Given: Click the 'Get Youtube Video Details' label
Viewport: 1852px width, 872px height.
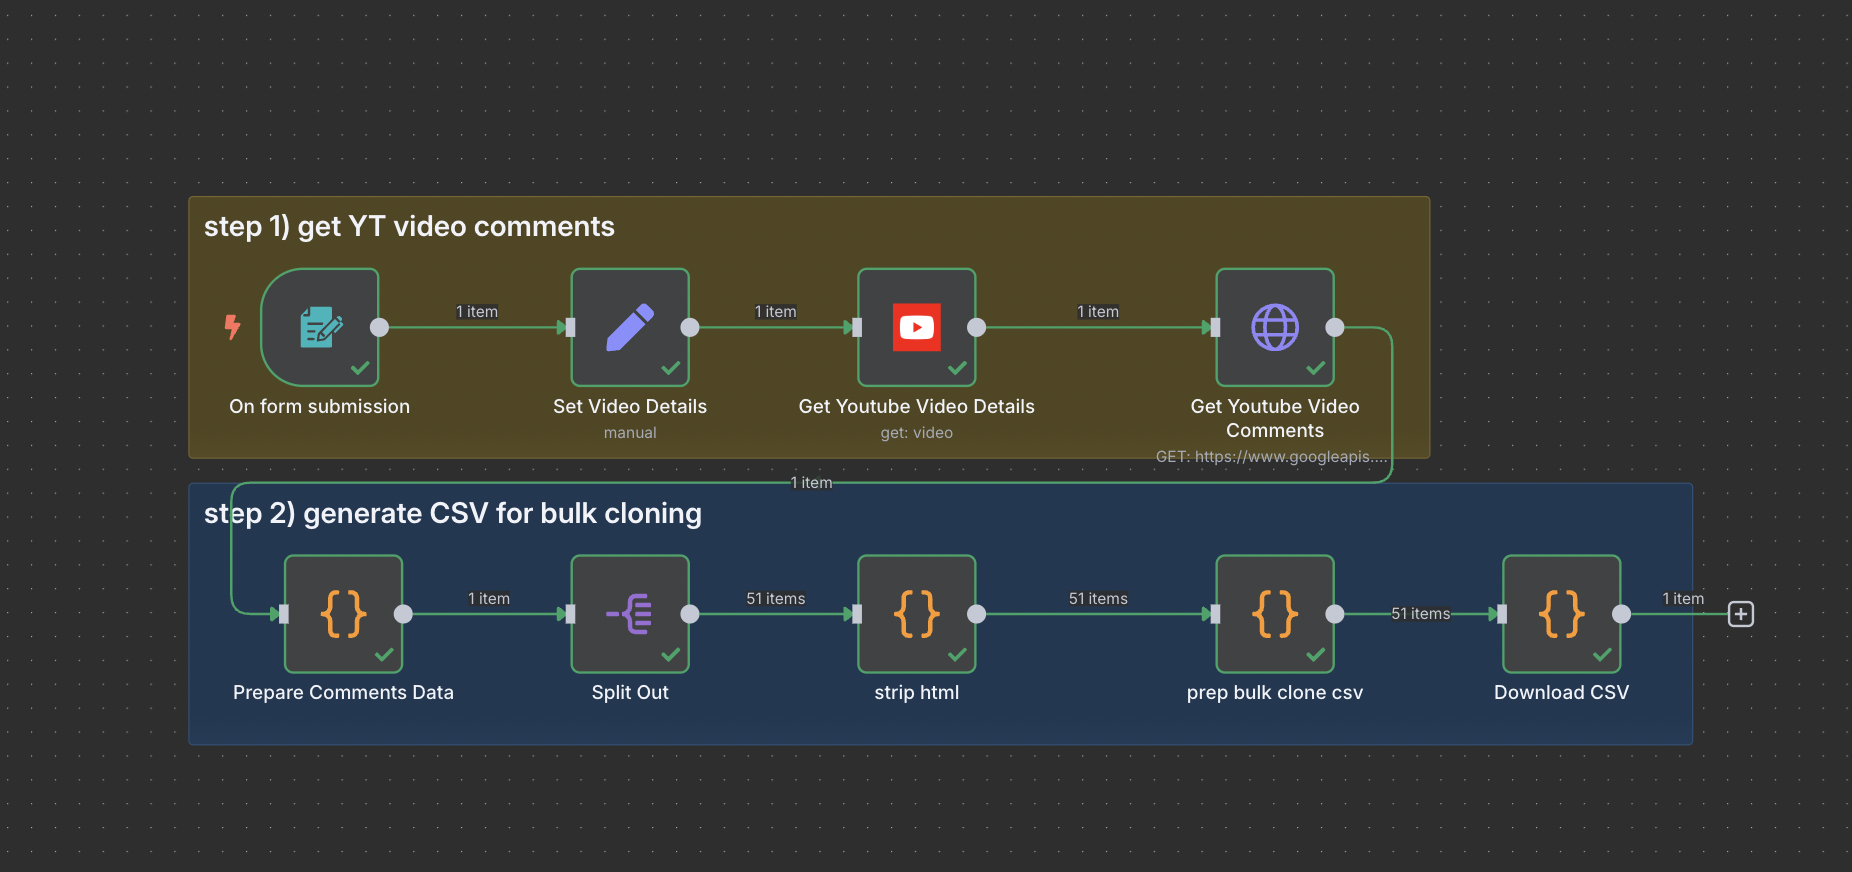Looking at the screenshot, I should (x=917, y=407).
